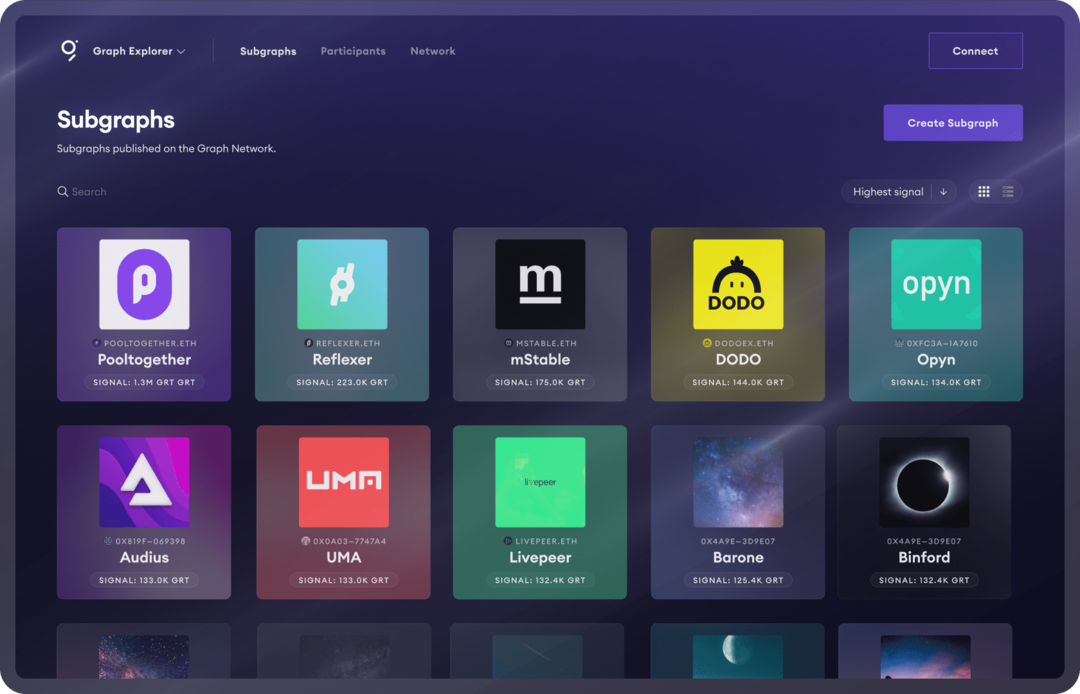
Task: Open the Barone galaxy thumbnail
Action: 738,482
